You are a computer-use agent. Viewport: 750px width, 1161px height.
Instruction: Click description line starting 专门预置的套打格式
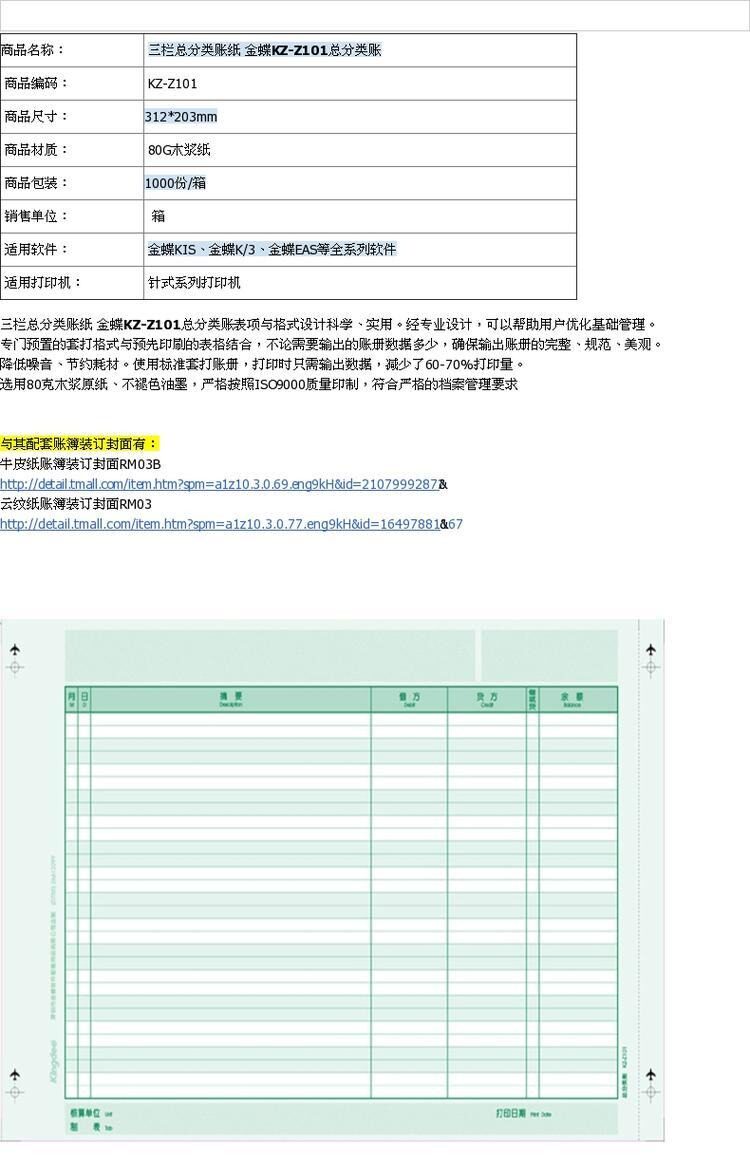[x=332, y=344]
